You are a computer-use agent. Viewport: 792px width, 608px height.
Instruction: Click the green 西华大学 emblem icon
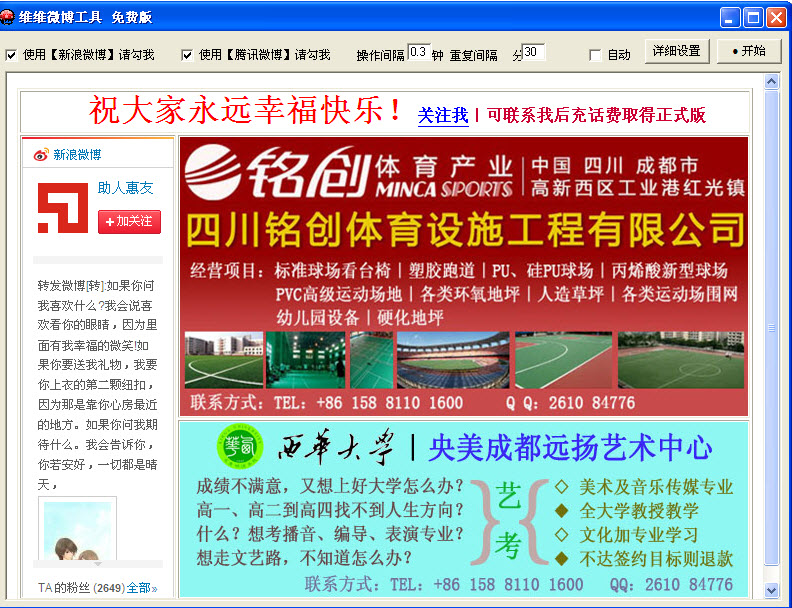click(x=240, y=446)
